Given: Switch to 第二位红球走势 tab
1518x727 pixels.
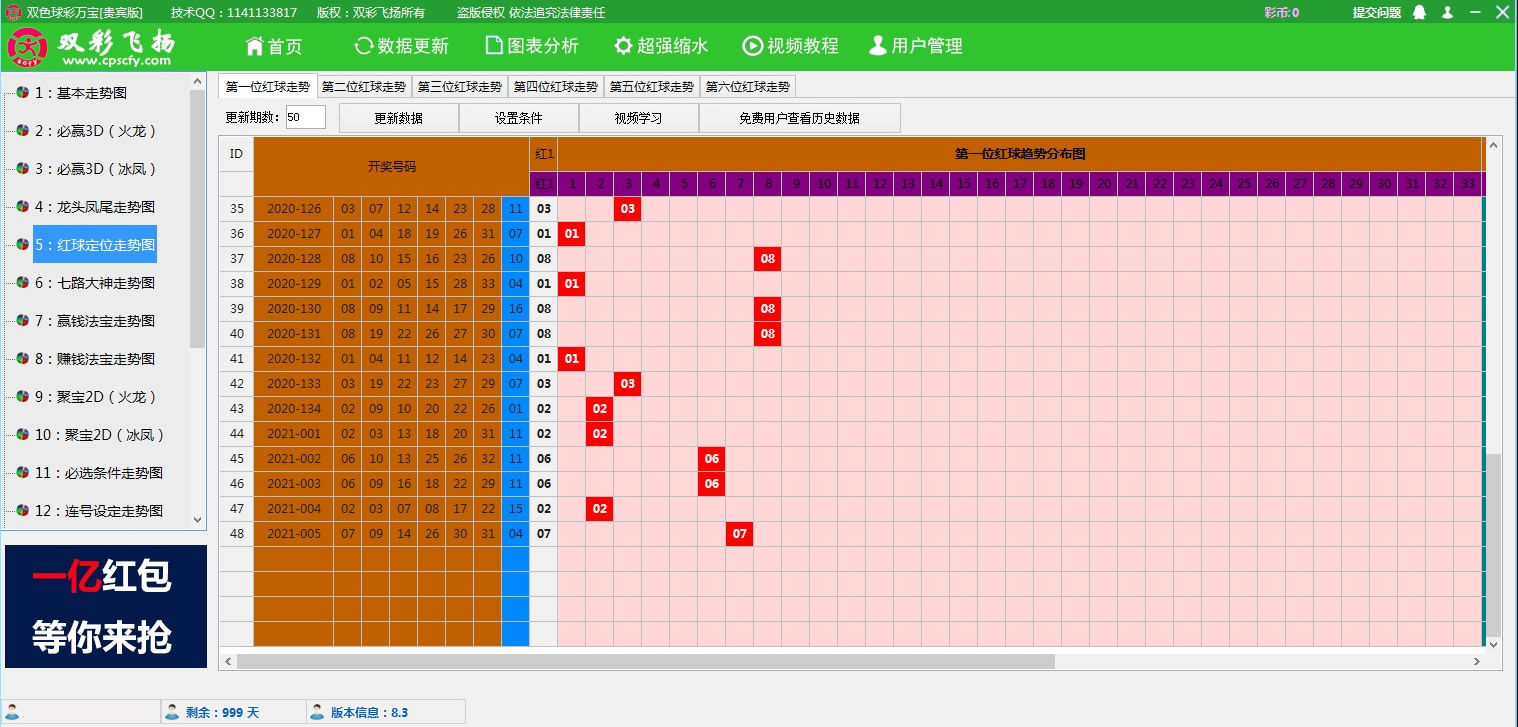Looking at the screenshot, I should 363,86.
